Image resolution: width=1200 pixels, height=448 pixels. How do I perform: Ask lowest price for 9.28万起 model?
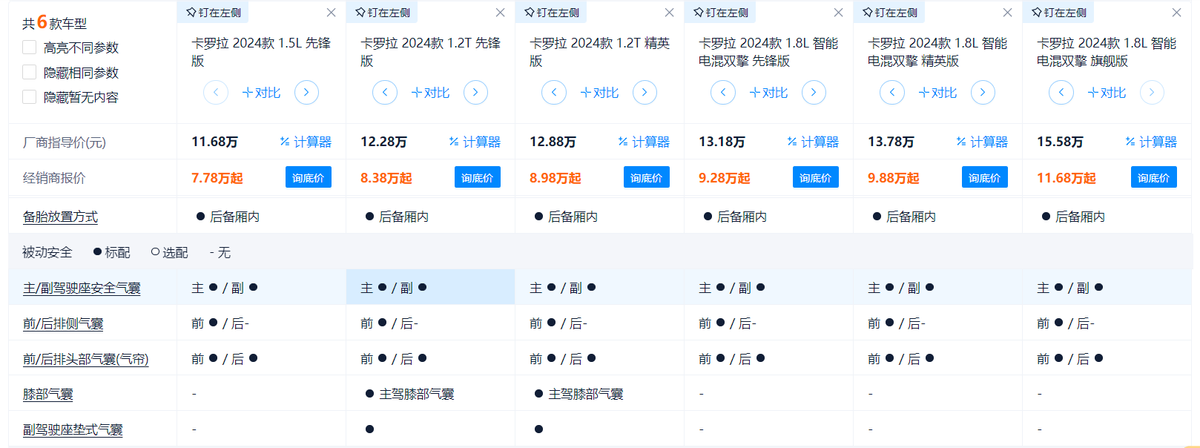point(816,178)
